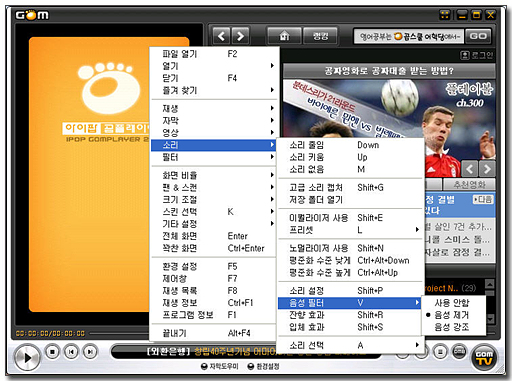Click the playback seek bar

pos(119,333)
